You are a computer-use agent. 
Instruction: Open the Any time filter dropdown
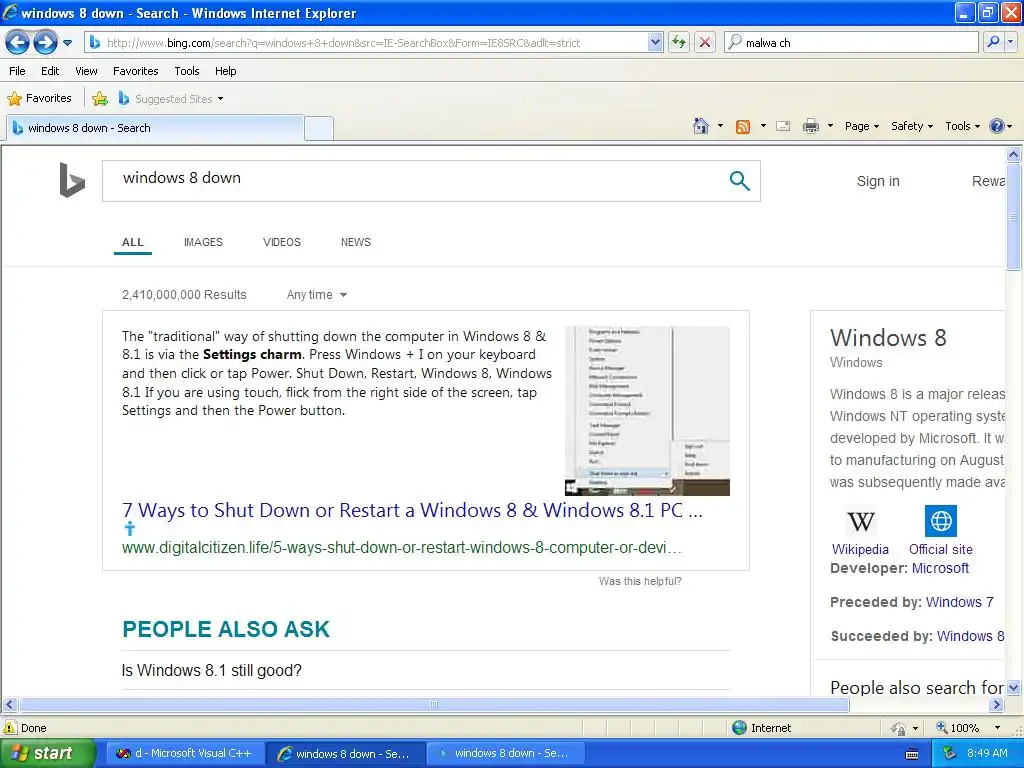pos(317,295)
